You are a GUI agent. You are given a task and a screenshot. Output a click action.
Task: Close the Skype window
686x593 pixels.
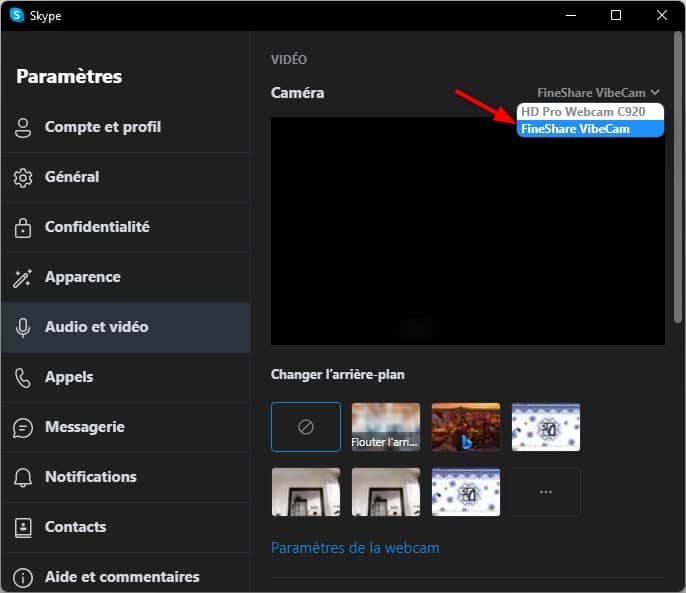(662, 15)
